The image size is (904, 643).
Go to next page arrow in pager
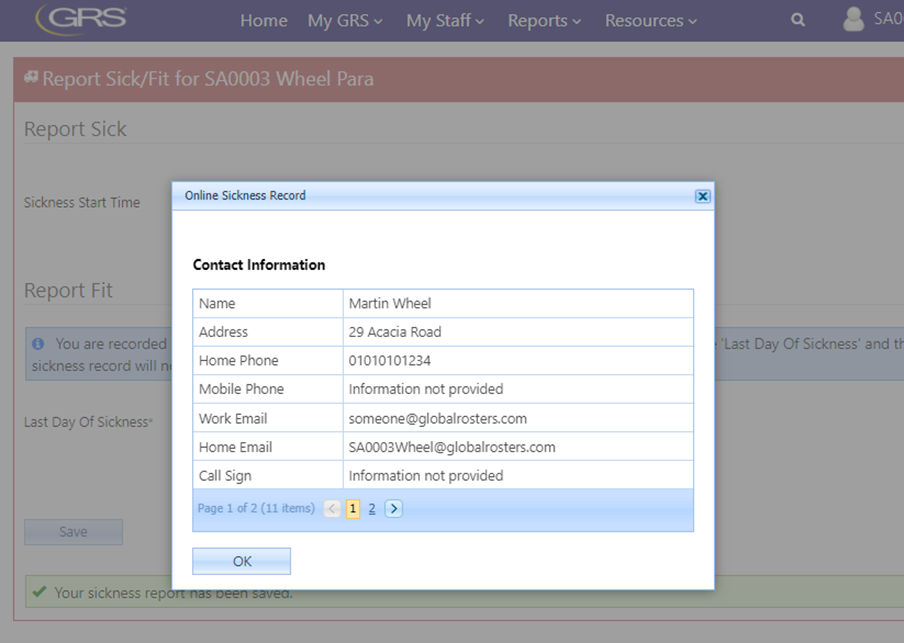[x=394, y=509]
